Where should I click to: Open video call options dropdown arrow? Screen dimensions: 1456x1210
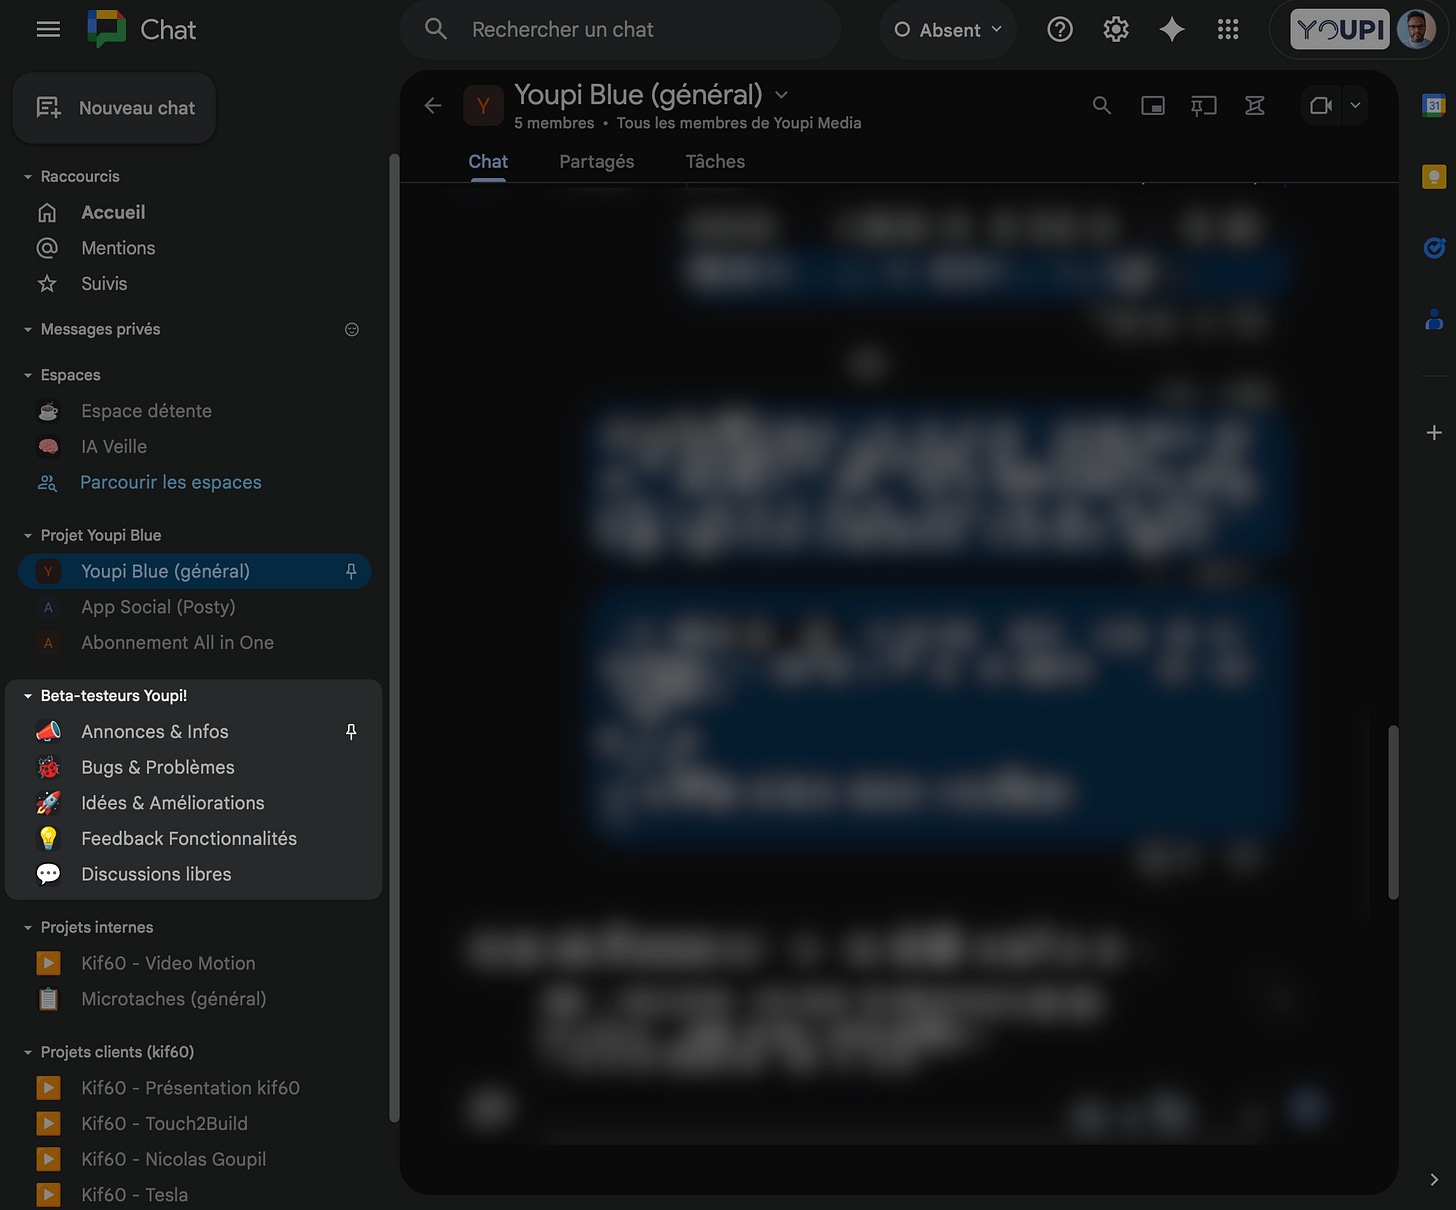1355,105
